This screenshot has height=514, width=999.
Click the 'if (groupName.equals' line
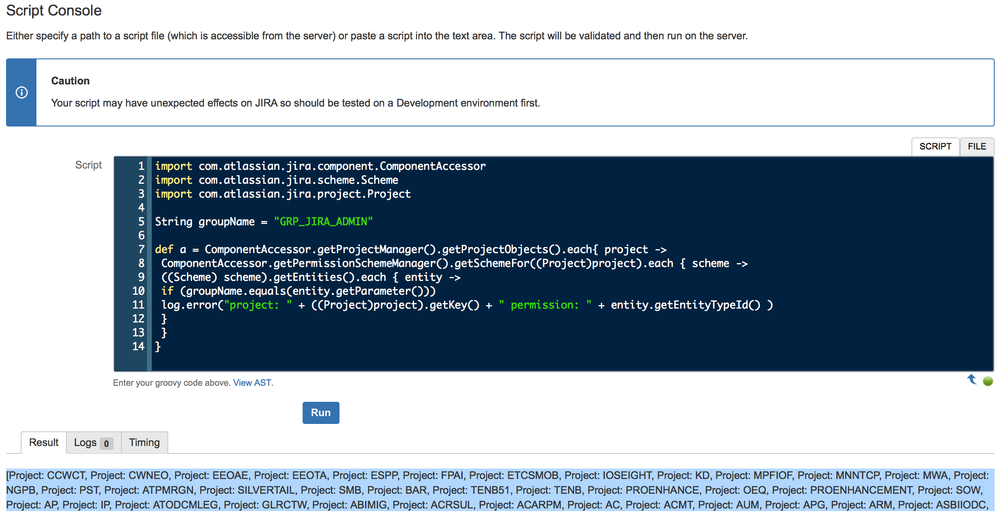click(x=298, y=292)
